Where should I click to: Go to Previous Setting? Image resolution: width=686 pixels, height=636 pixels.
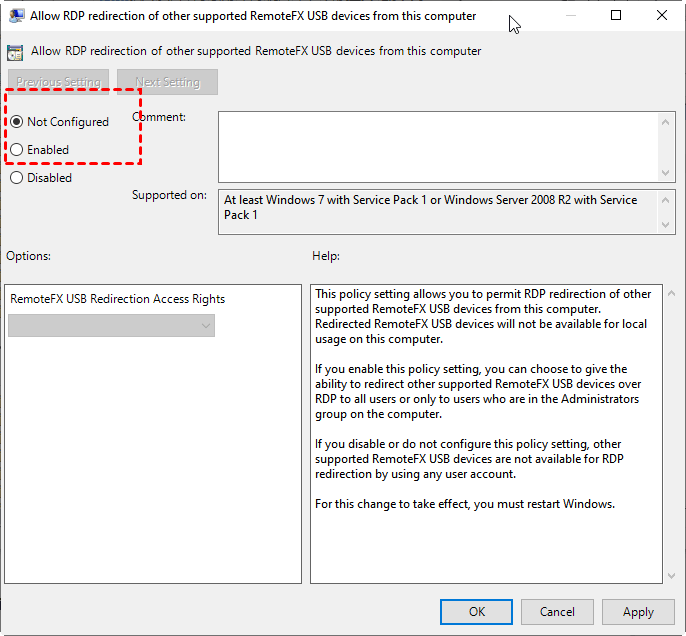(59, 82)
